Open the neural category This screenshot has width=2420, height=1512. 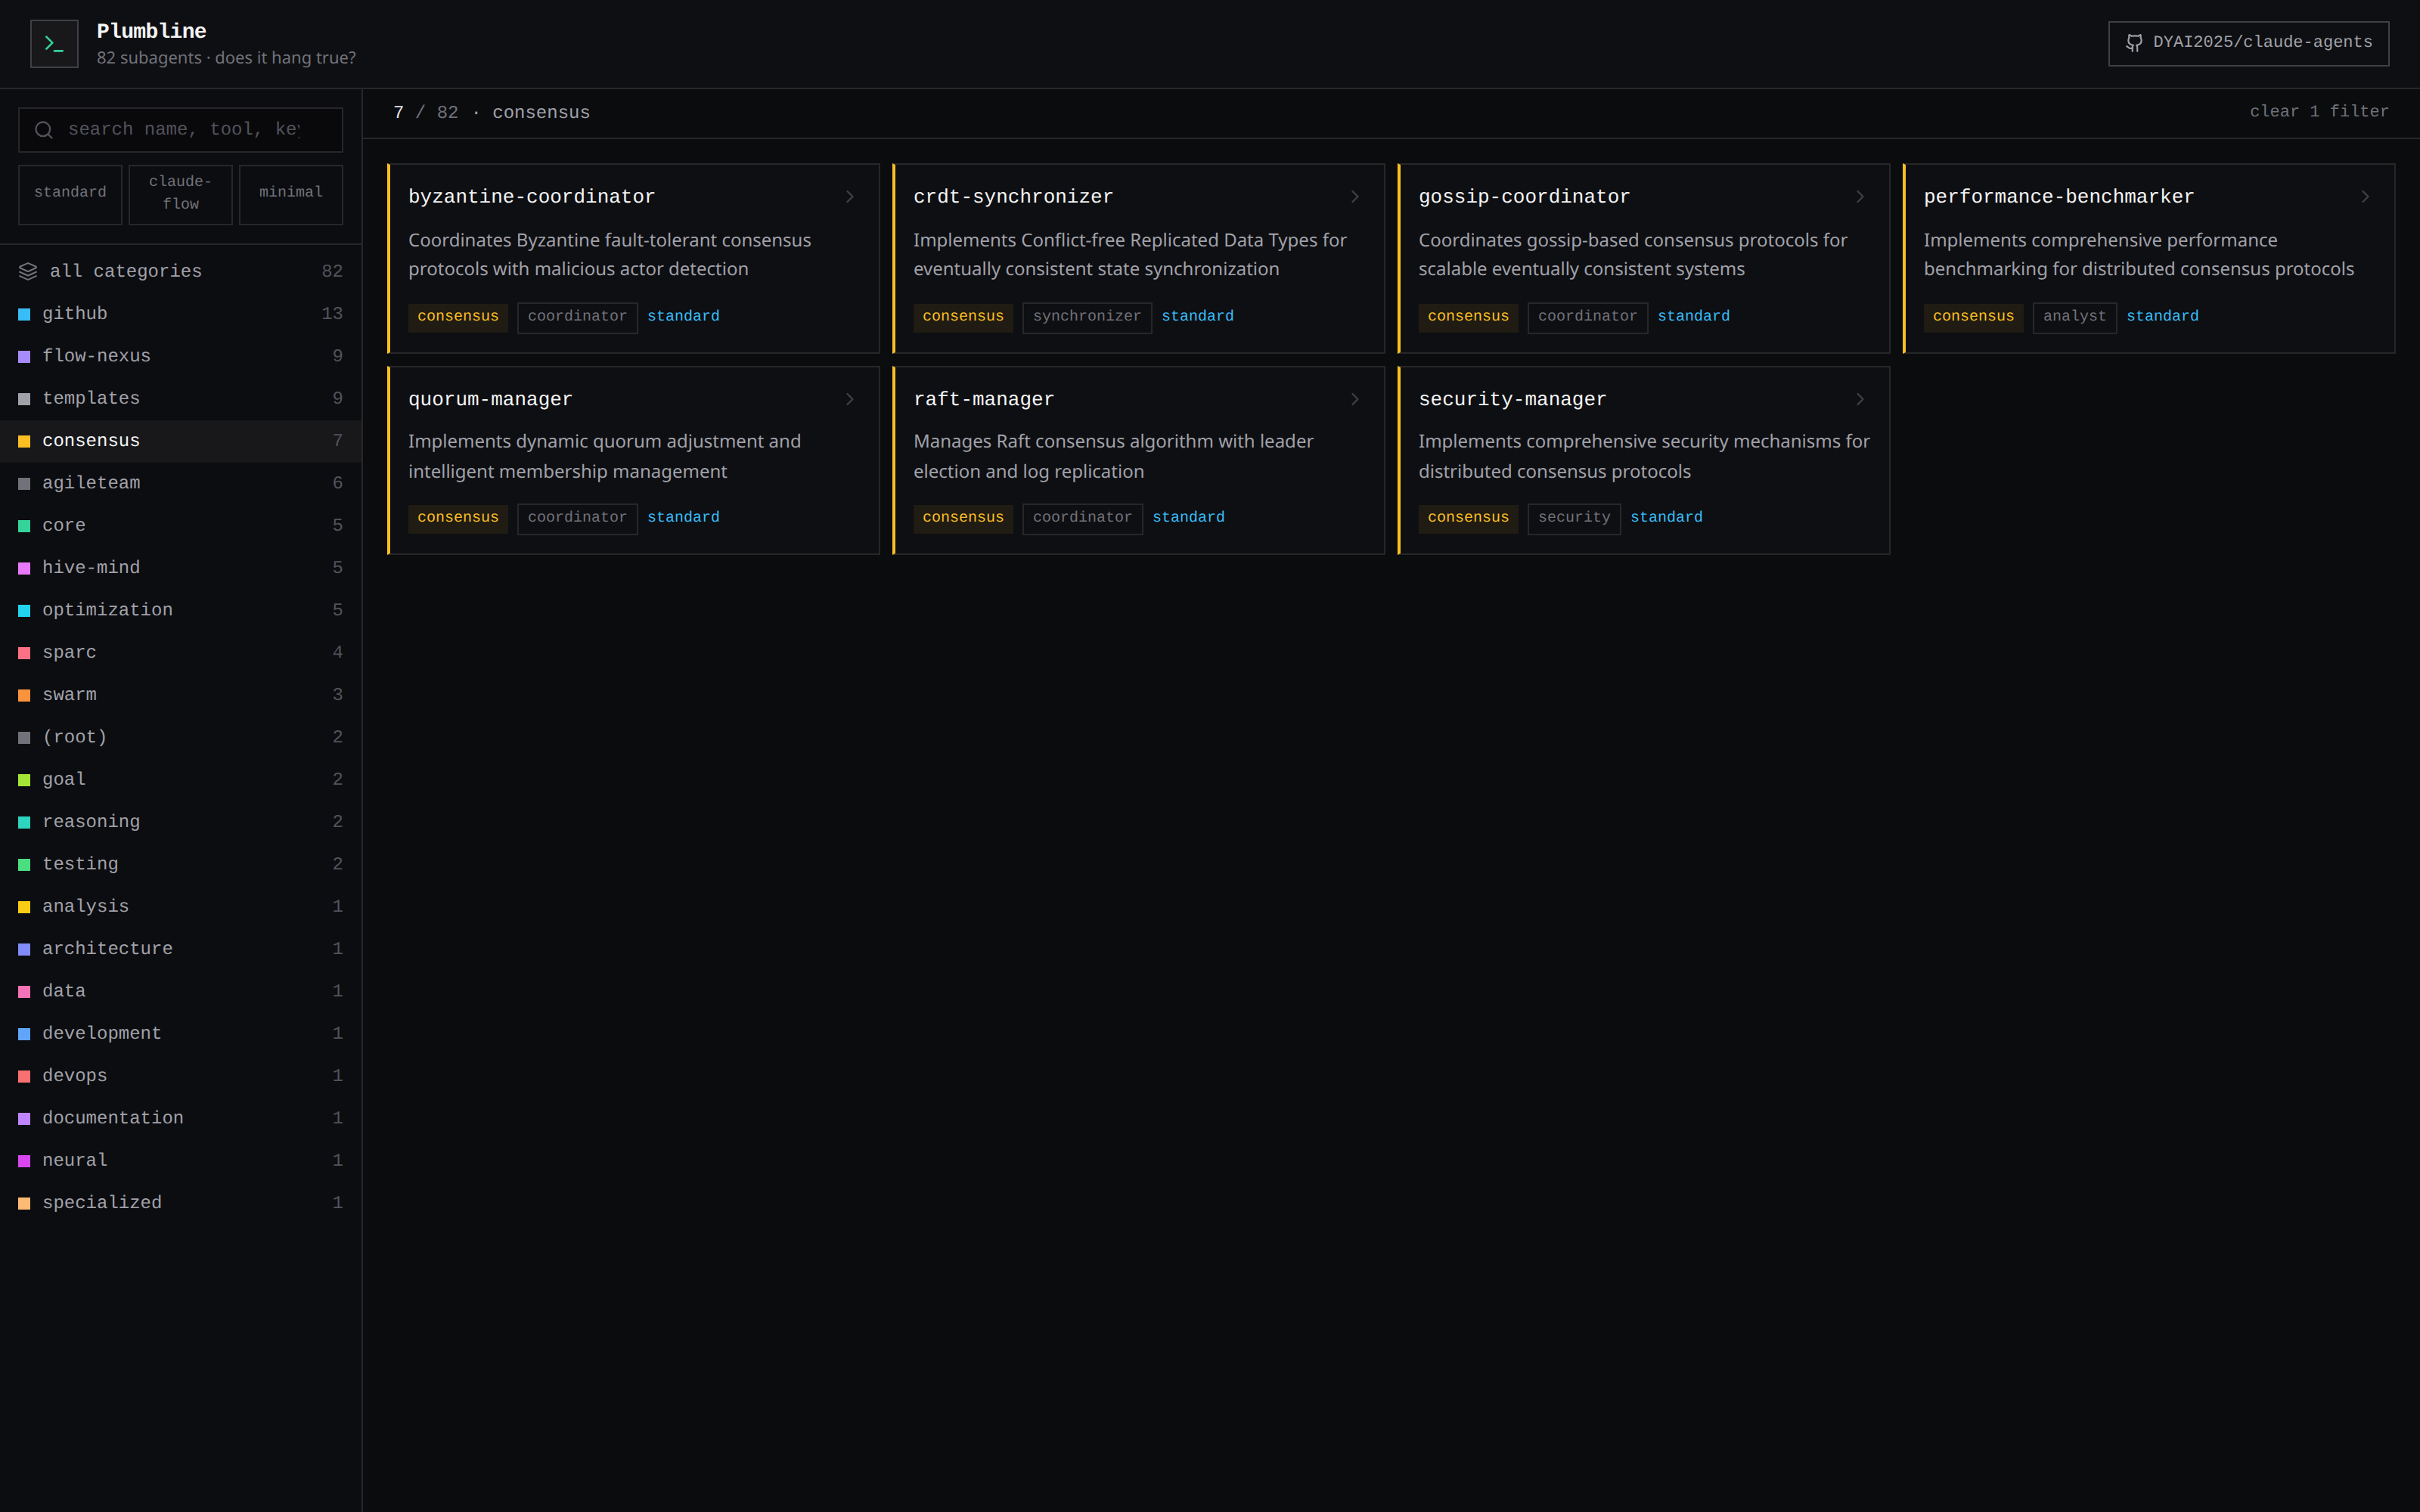[181, 1160]
